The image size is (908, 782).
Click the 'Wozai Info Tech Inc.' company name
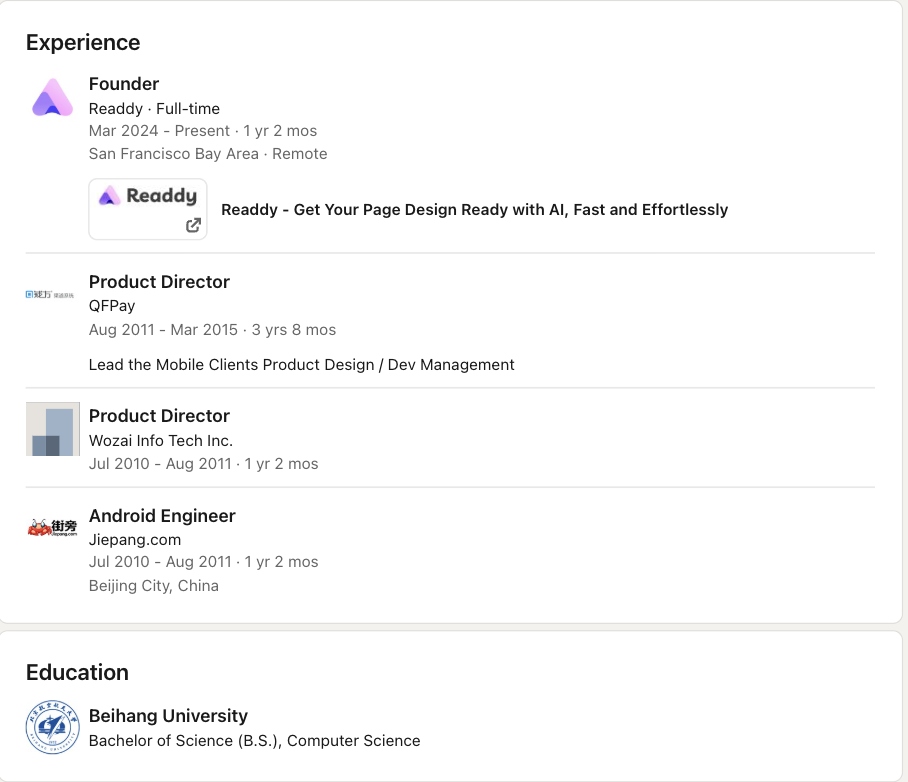[x=160, y=441]
